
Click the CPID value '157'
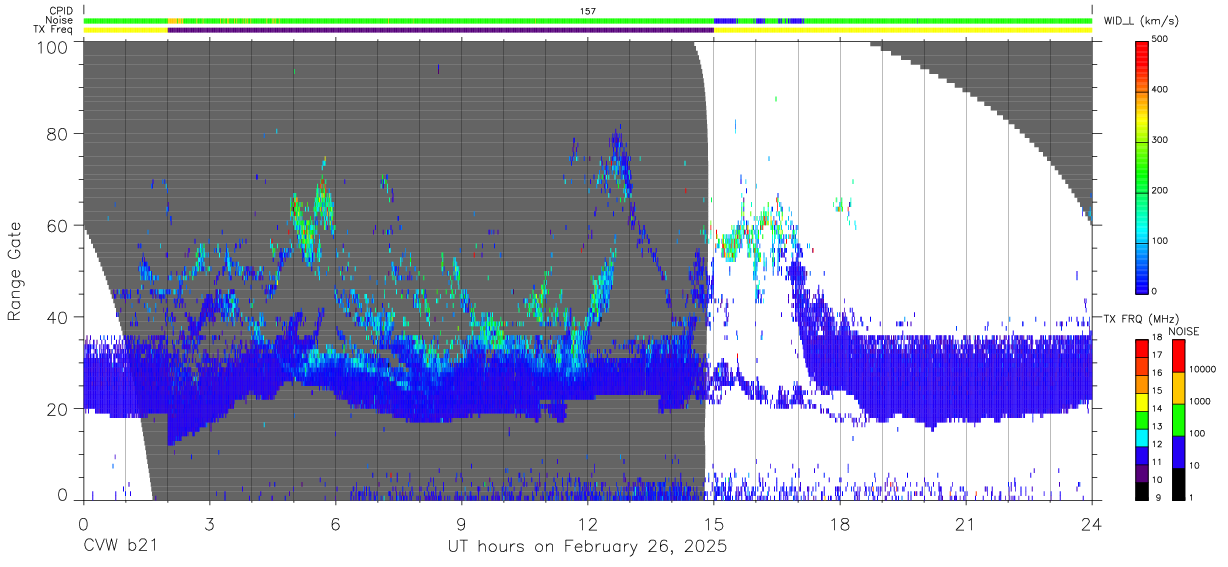pyautogui.click(x=588, y=11)
